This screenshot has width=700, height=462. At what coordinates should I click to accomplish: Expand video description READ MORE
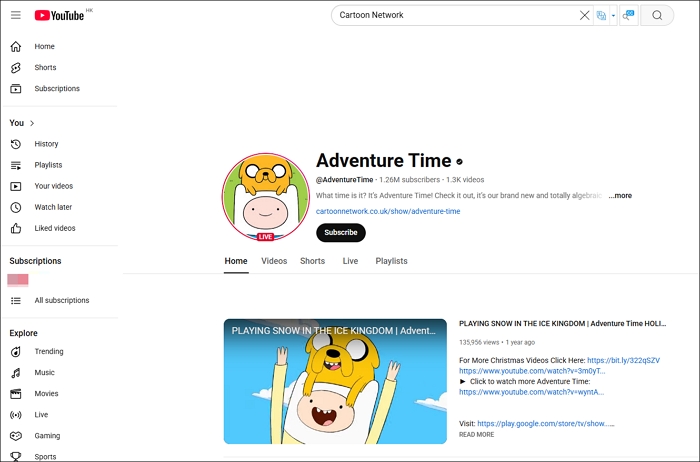point(476,434)
